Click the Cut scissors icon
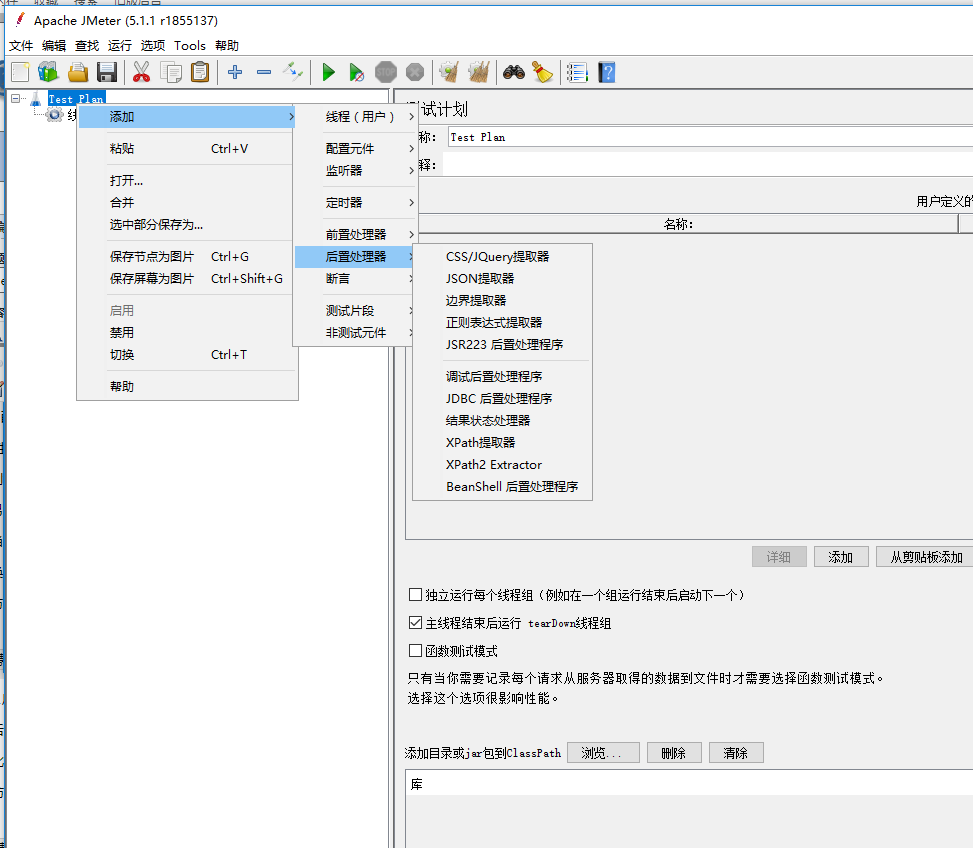 point(141,73)
